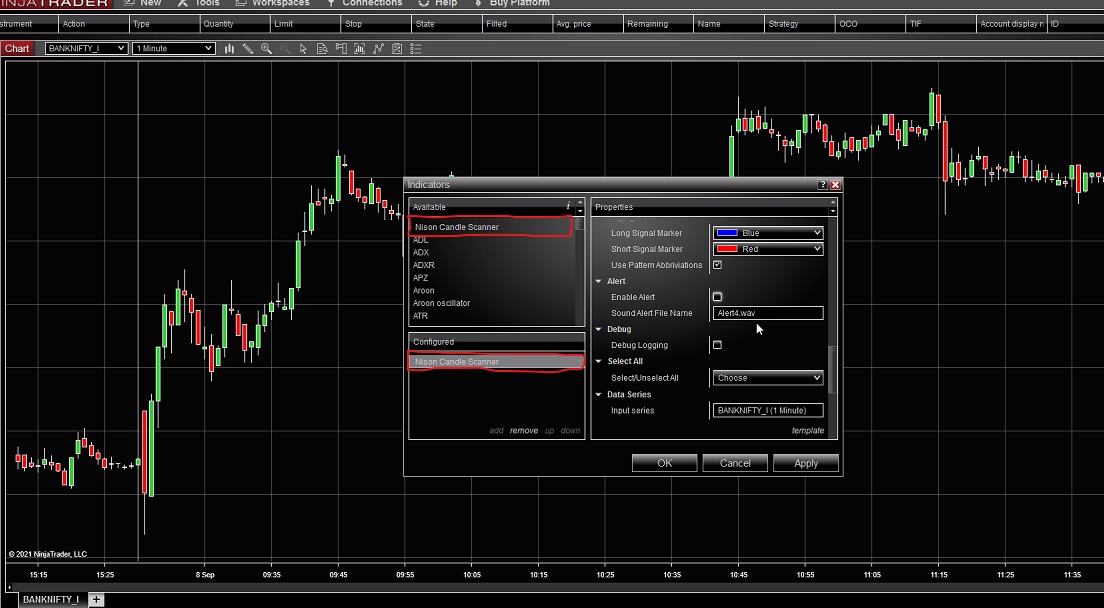Click the template link in Properties panel
The height and width of the screenshot is (608, 1104).
pyautogui.click(x=808, y=431)
